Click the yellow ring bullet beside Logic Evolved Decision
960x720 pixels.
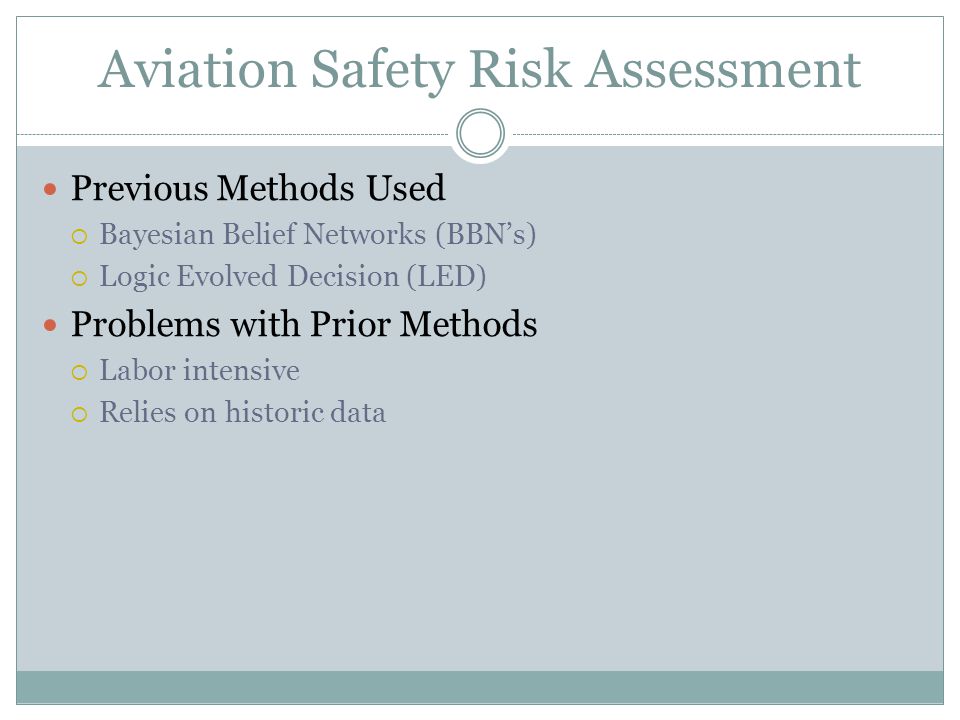point(80,279)
